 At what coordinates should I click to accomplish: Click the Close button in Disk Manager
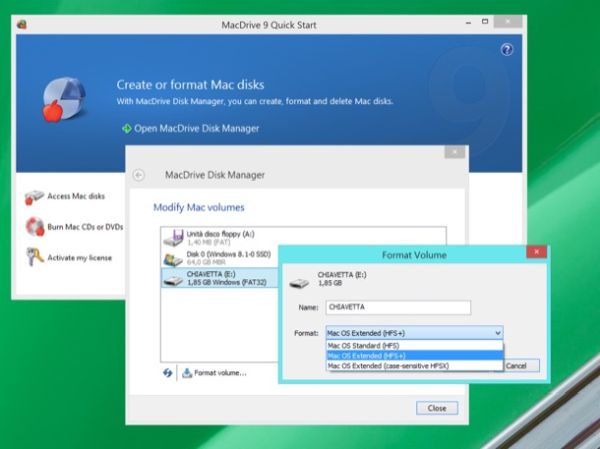pos(437,408)
